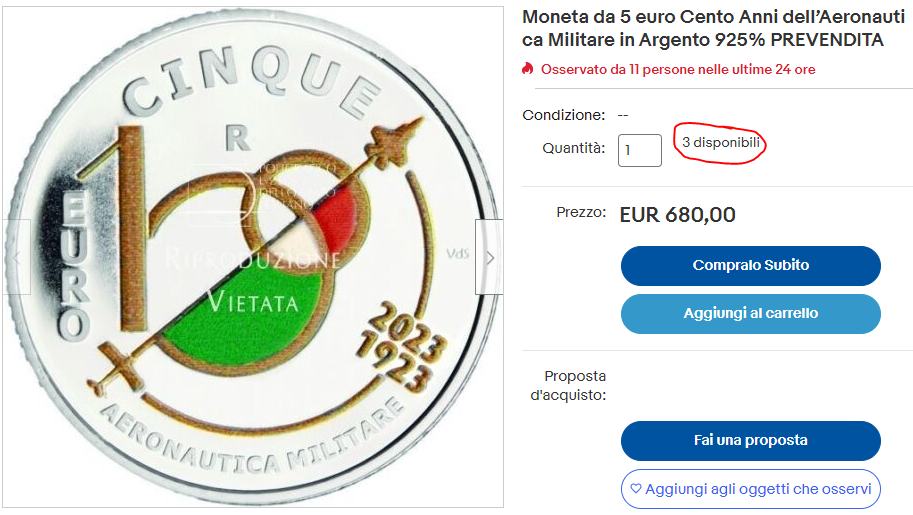Viewport: 913px width, 515px height.
Task: Click the listing title Moneta da 5 euro
Action: coord(713,29)
